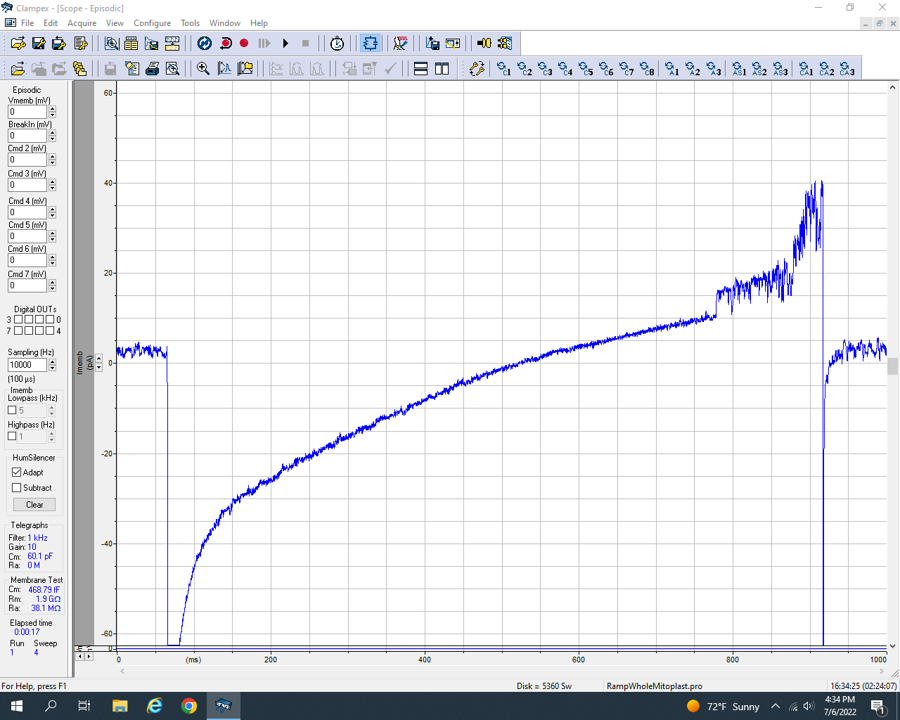Enable the Subtract checkbox in HumSilencer
The height and width of the screenshot is (720, 900).
[16, 488]
